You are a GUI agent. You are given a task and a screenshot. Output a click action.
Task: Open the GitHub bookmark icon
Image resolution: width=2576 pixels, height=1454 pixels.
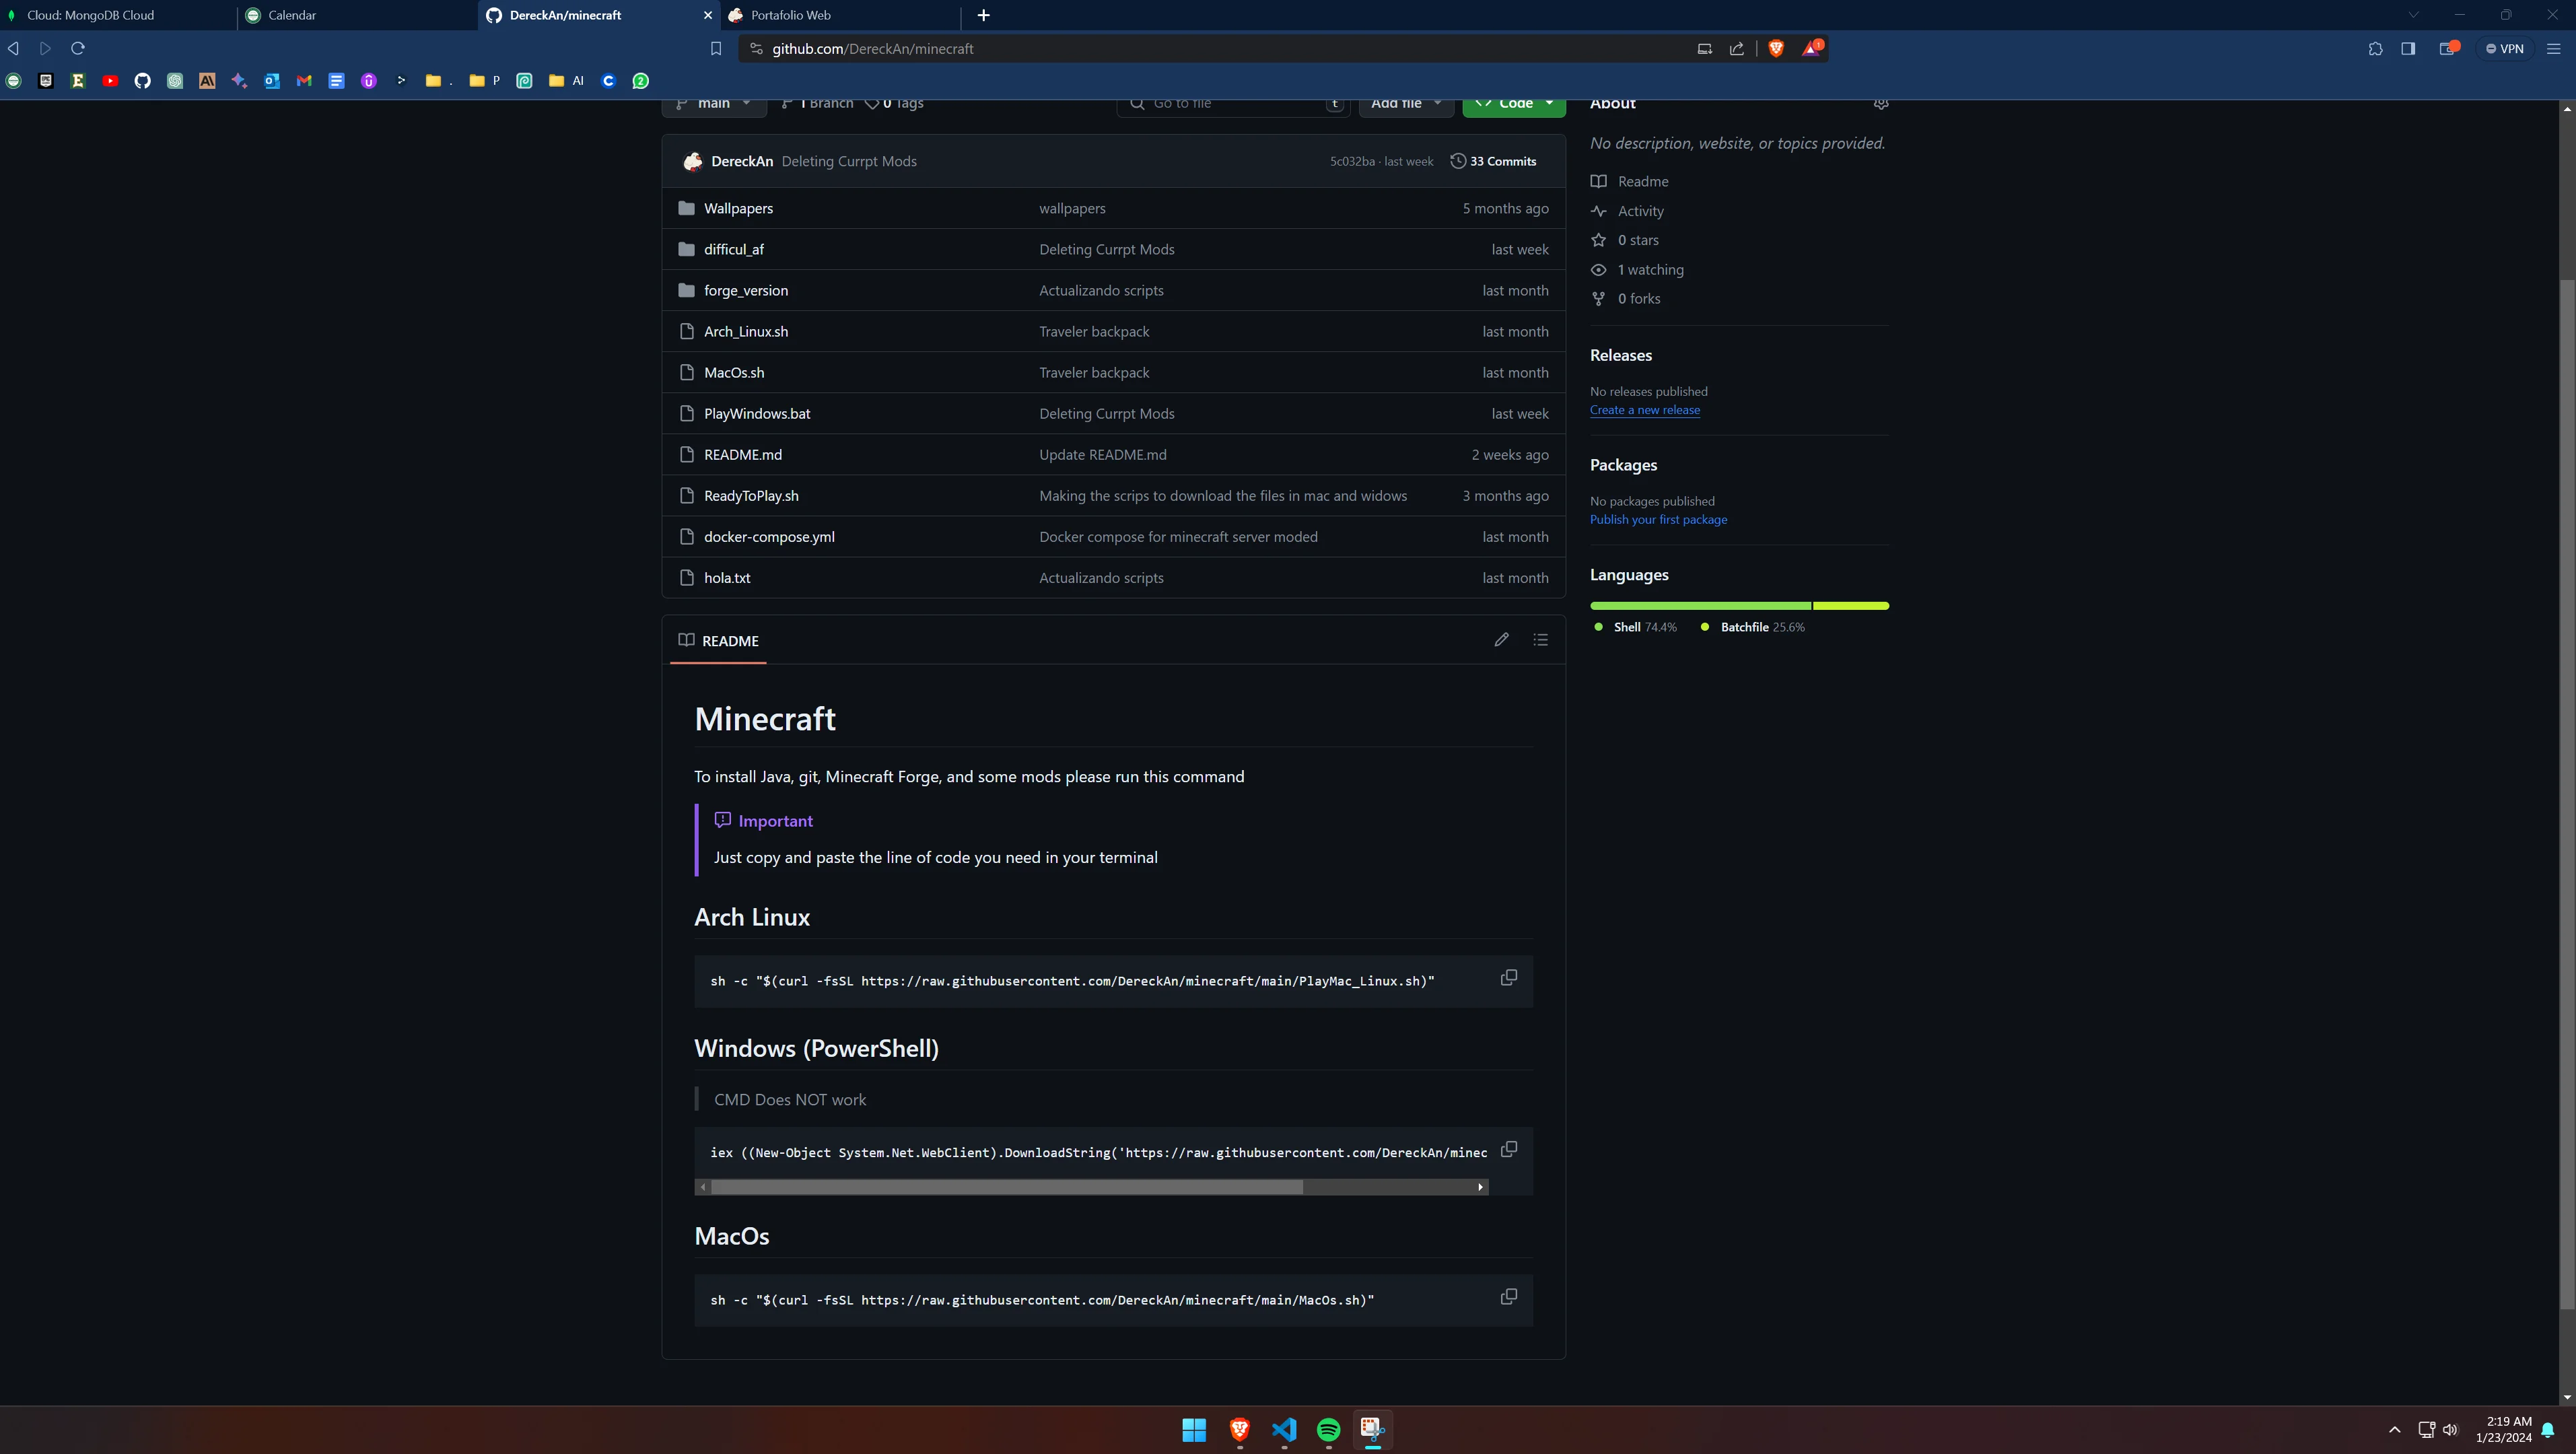142,81
